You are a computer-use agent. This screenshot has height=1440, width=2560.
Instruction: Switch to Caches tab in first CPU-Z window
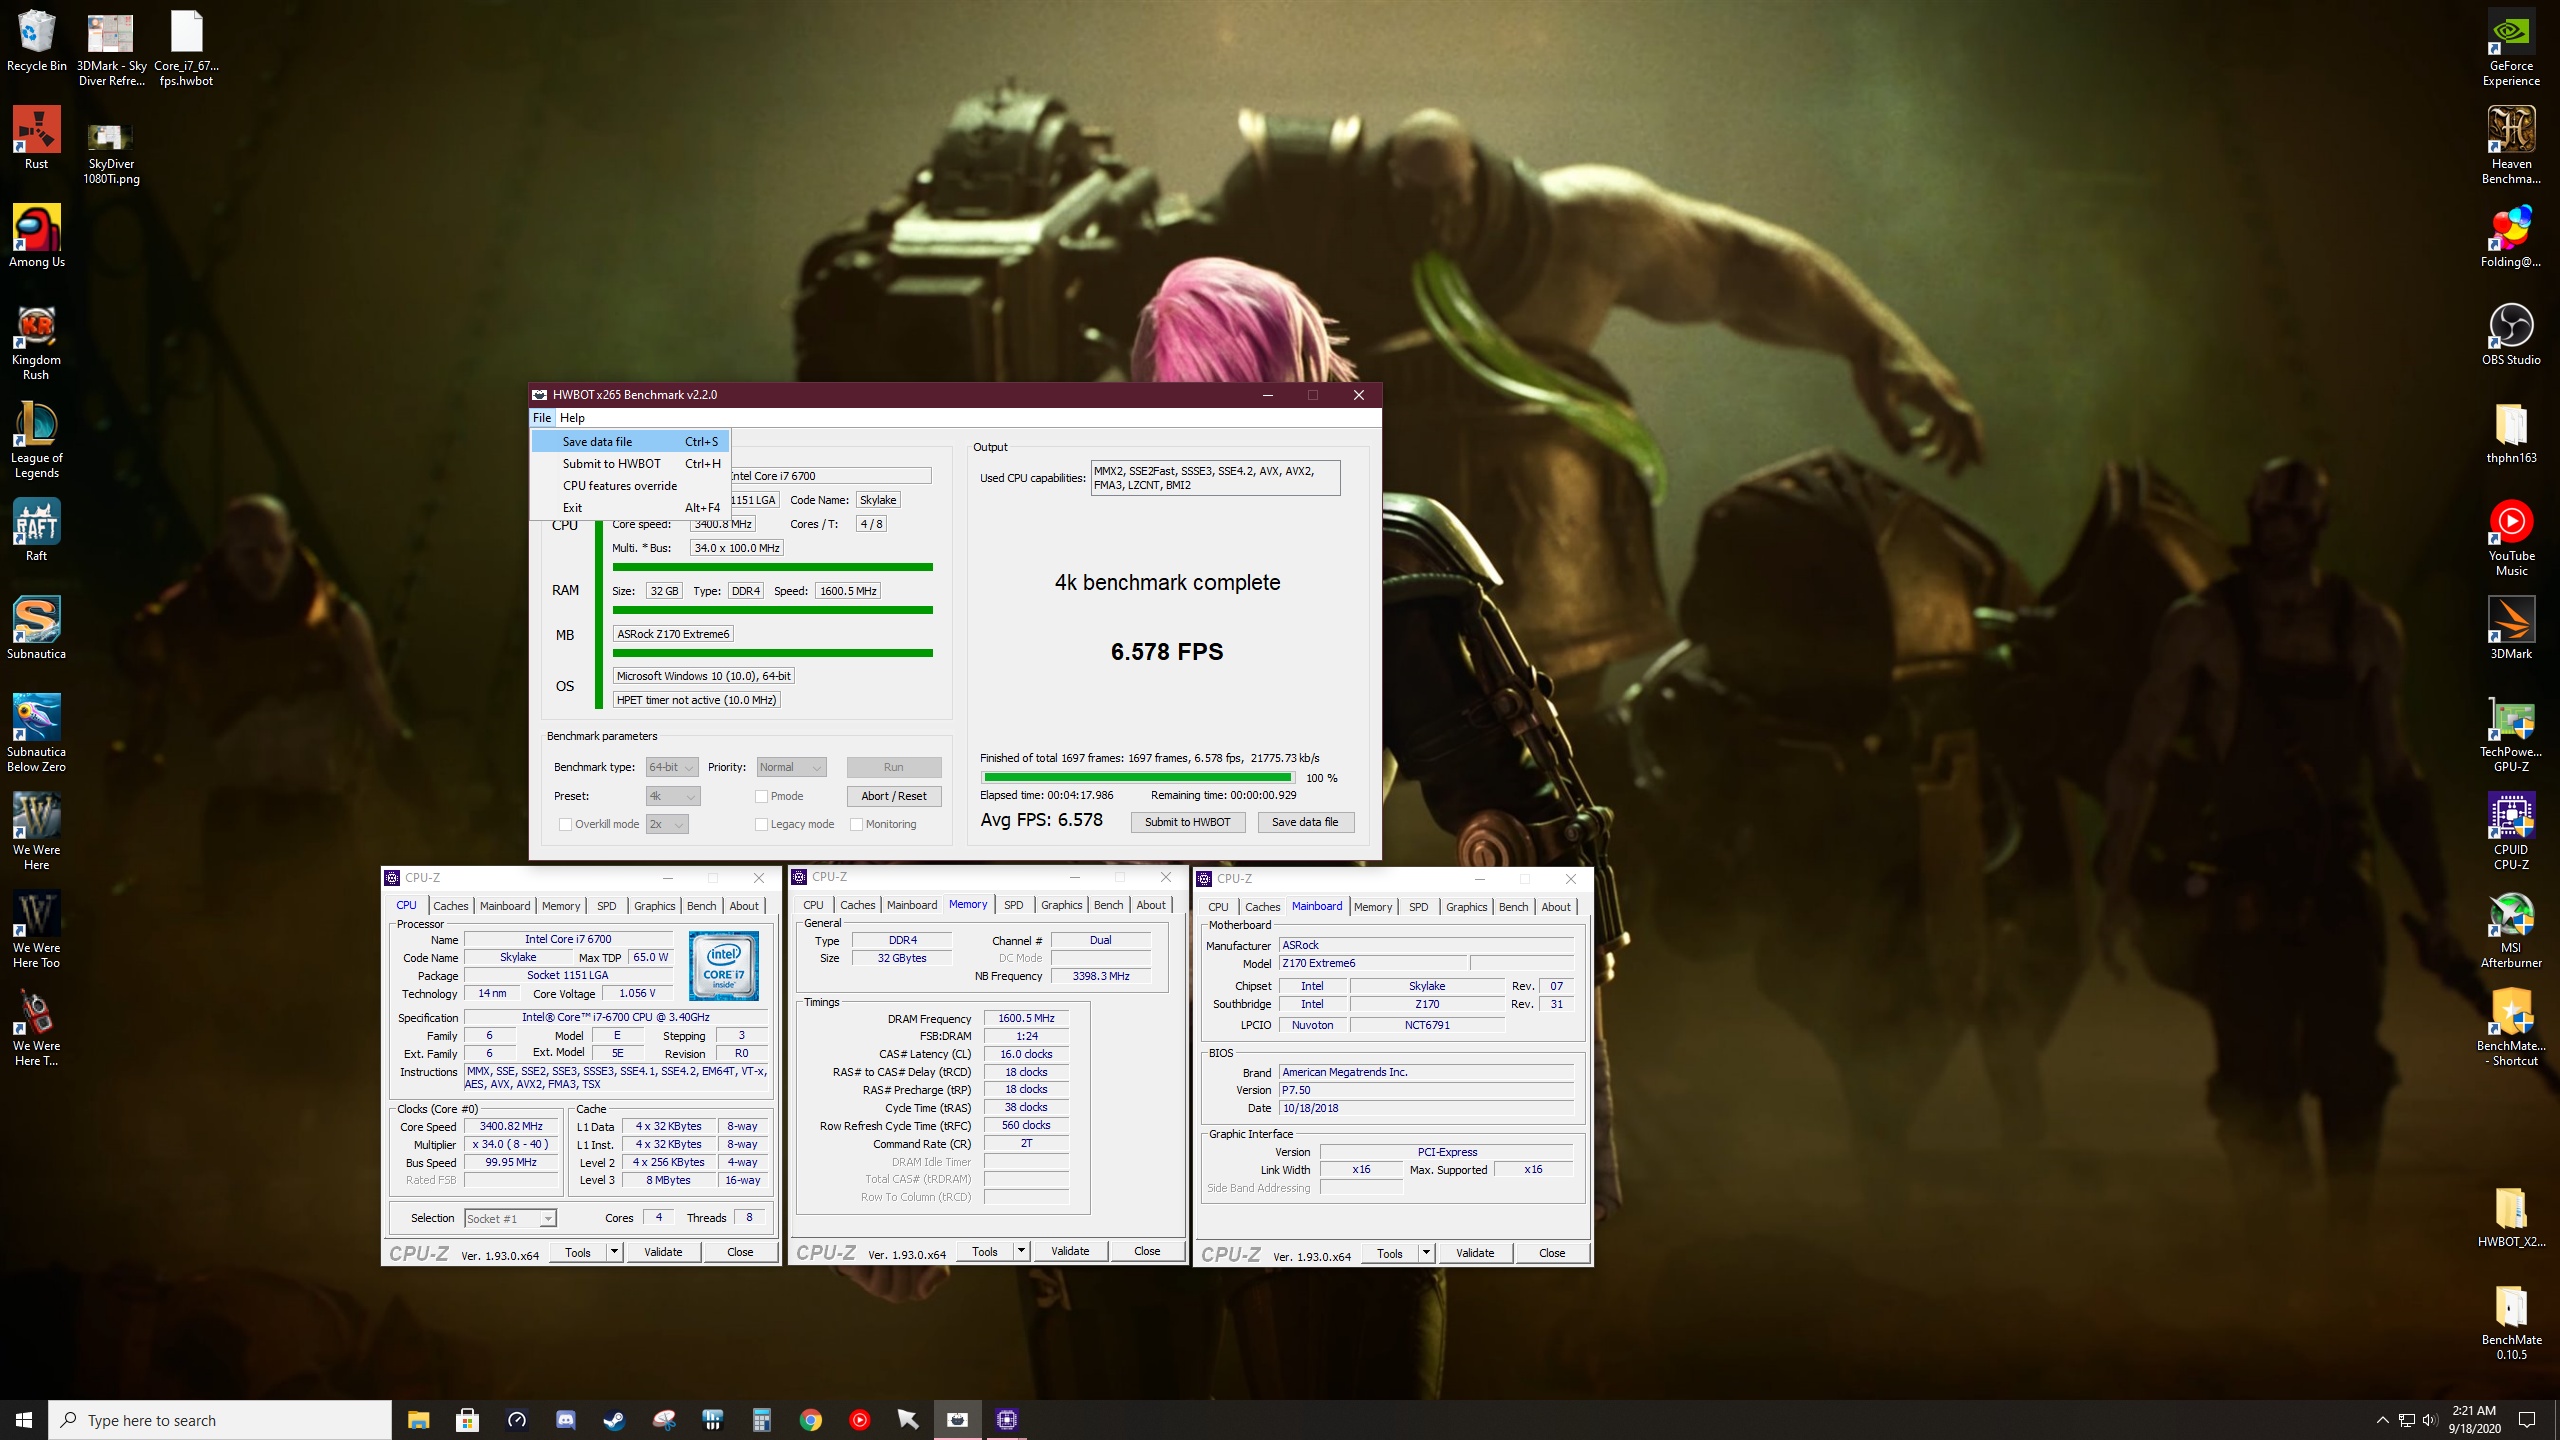point(450,906)
